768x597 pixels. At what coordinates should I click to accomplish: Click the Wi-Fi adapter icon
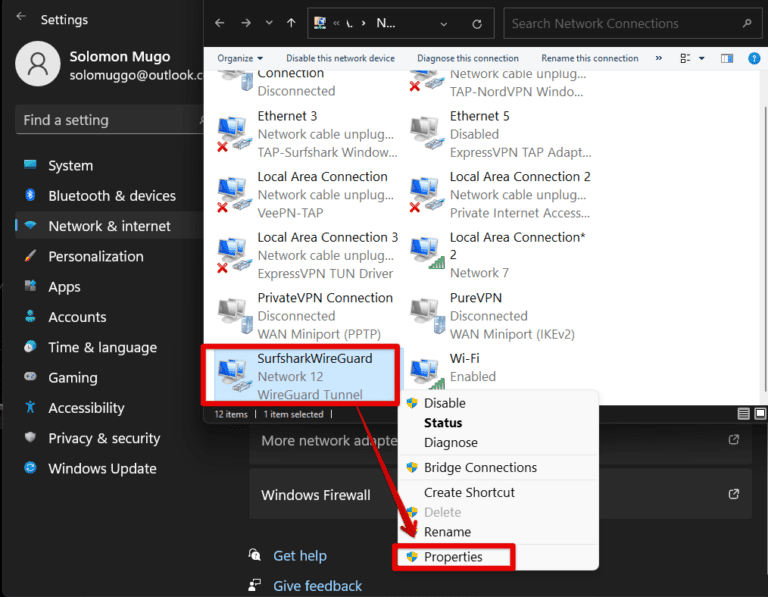click(426, 371)
